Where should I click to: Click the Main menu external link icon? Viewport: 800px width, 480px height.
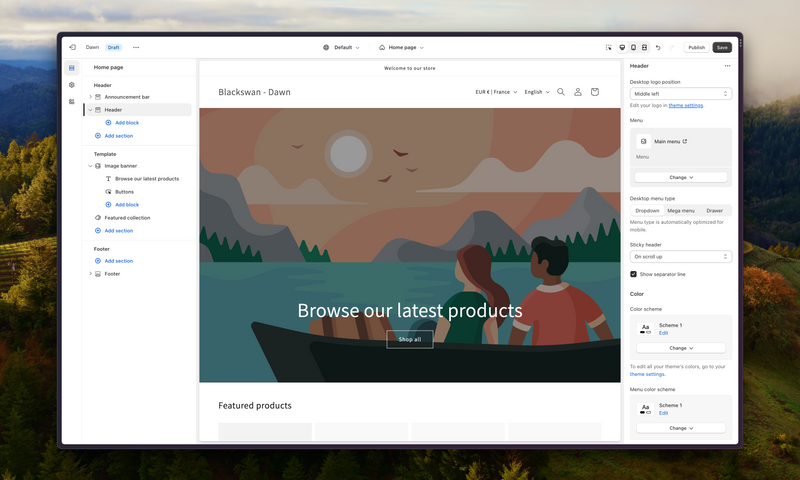point(685,141)
